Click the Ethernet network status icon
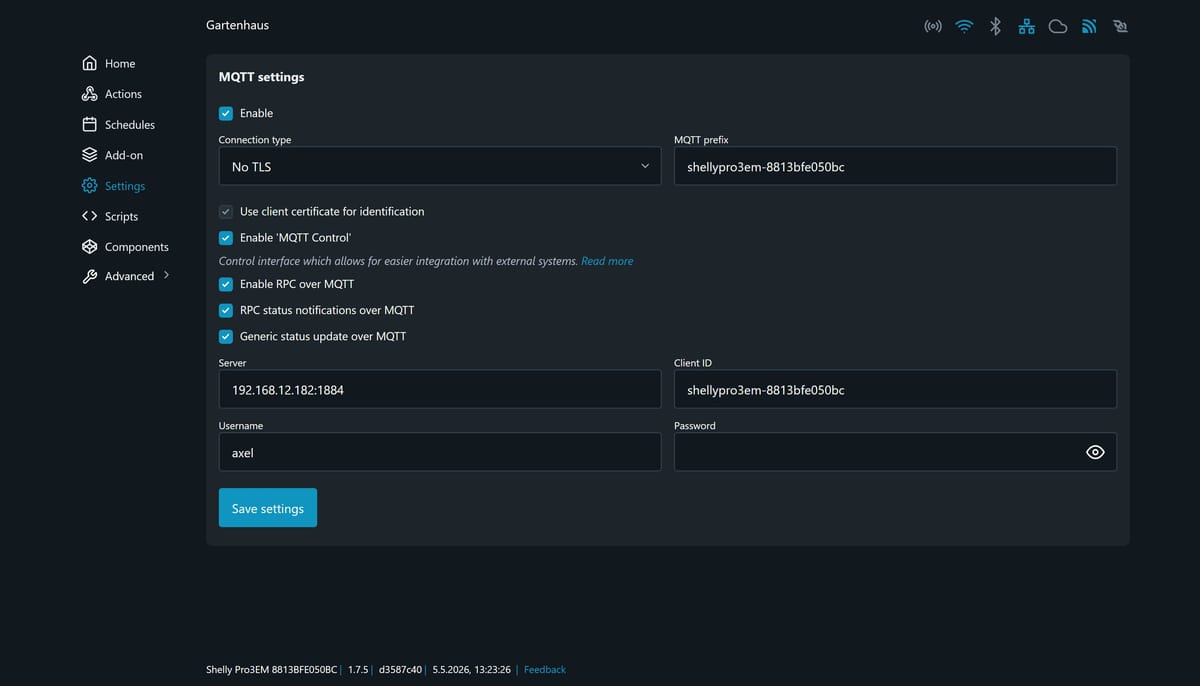The image size is (1200, 686). (1027, 27)
